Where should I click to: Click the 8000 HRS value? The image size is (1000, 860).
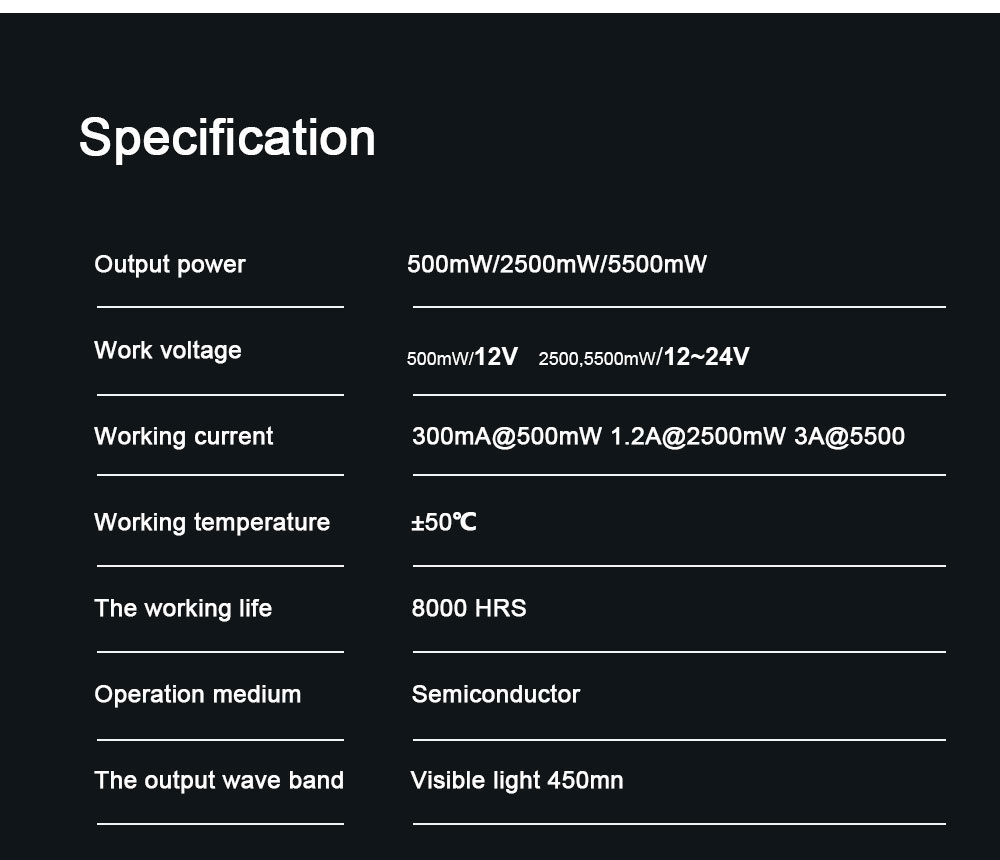(x=469, y=608)
